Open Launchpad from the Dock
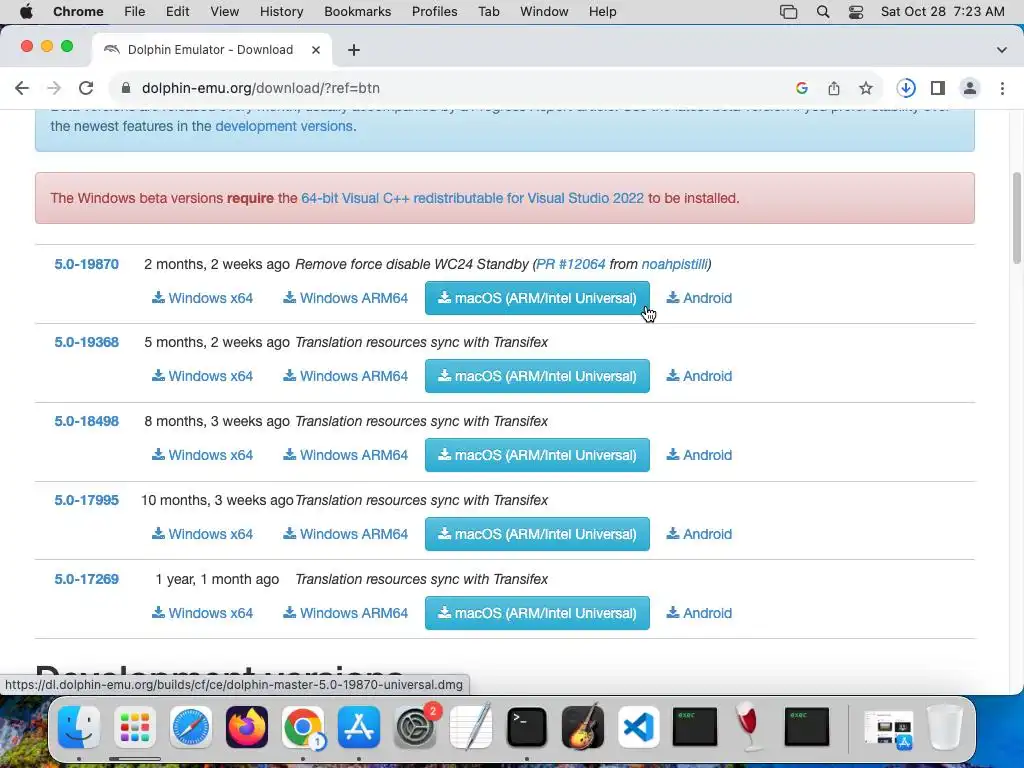Viewport: 1024px width, 768px height. tap(135, 727)
